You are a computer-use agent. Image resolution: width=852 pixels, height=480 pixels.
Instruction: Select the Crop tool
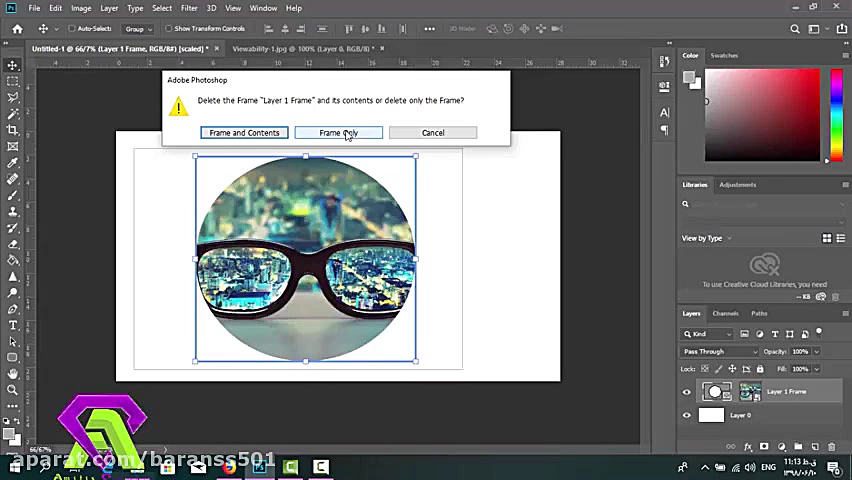pos(13,130)
